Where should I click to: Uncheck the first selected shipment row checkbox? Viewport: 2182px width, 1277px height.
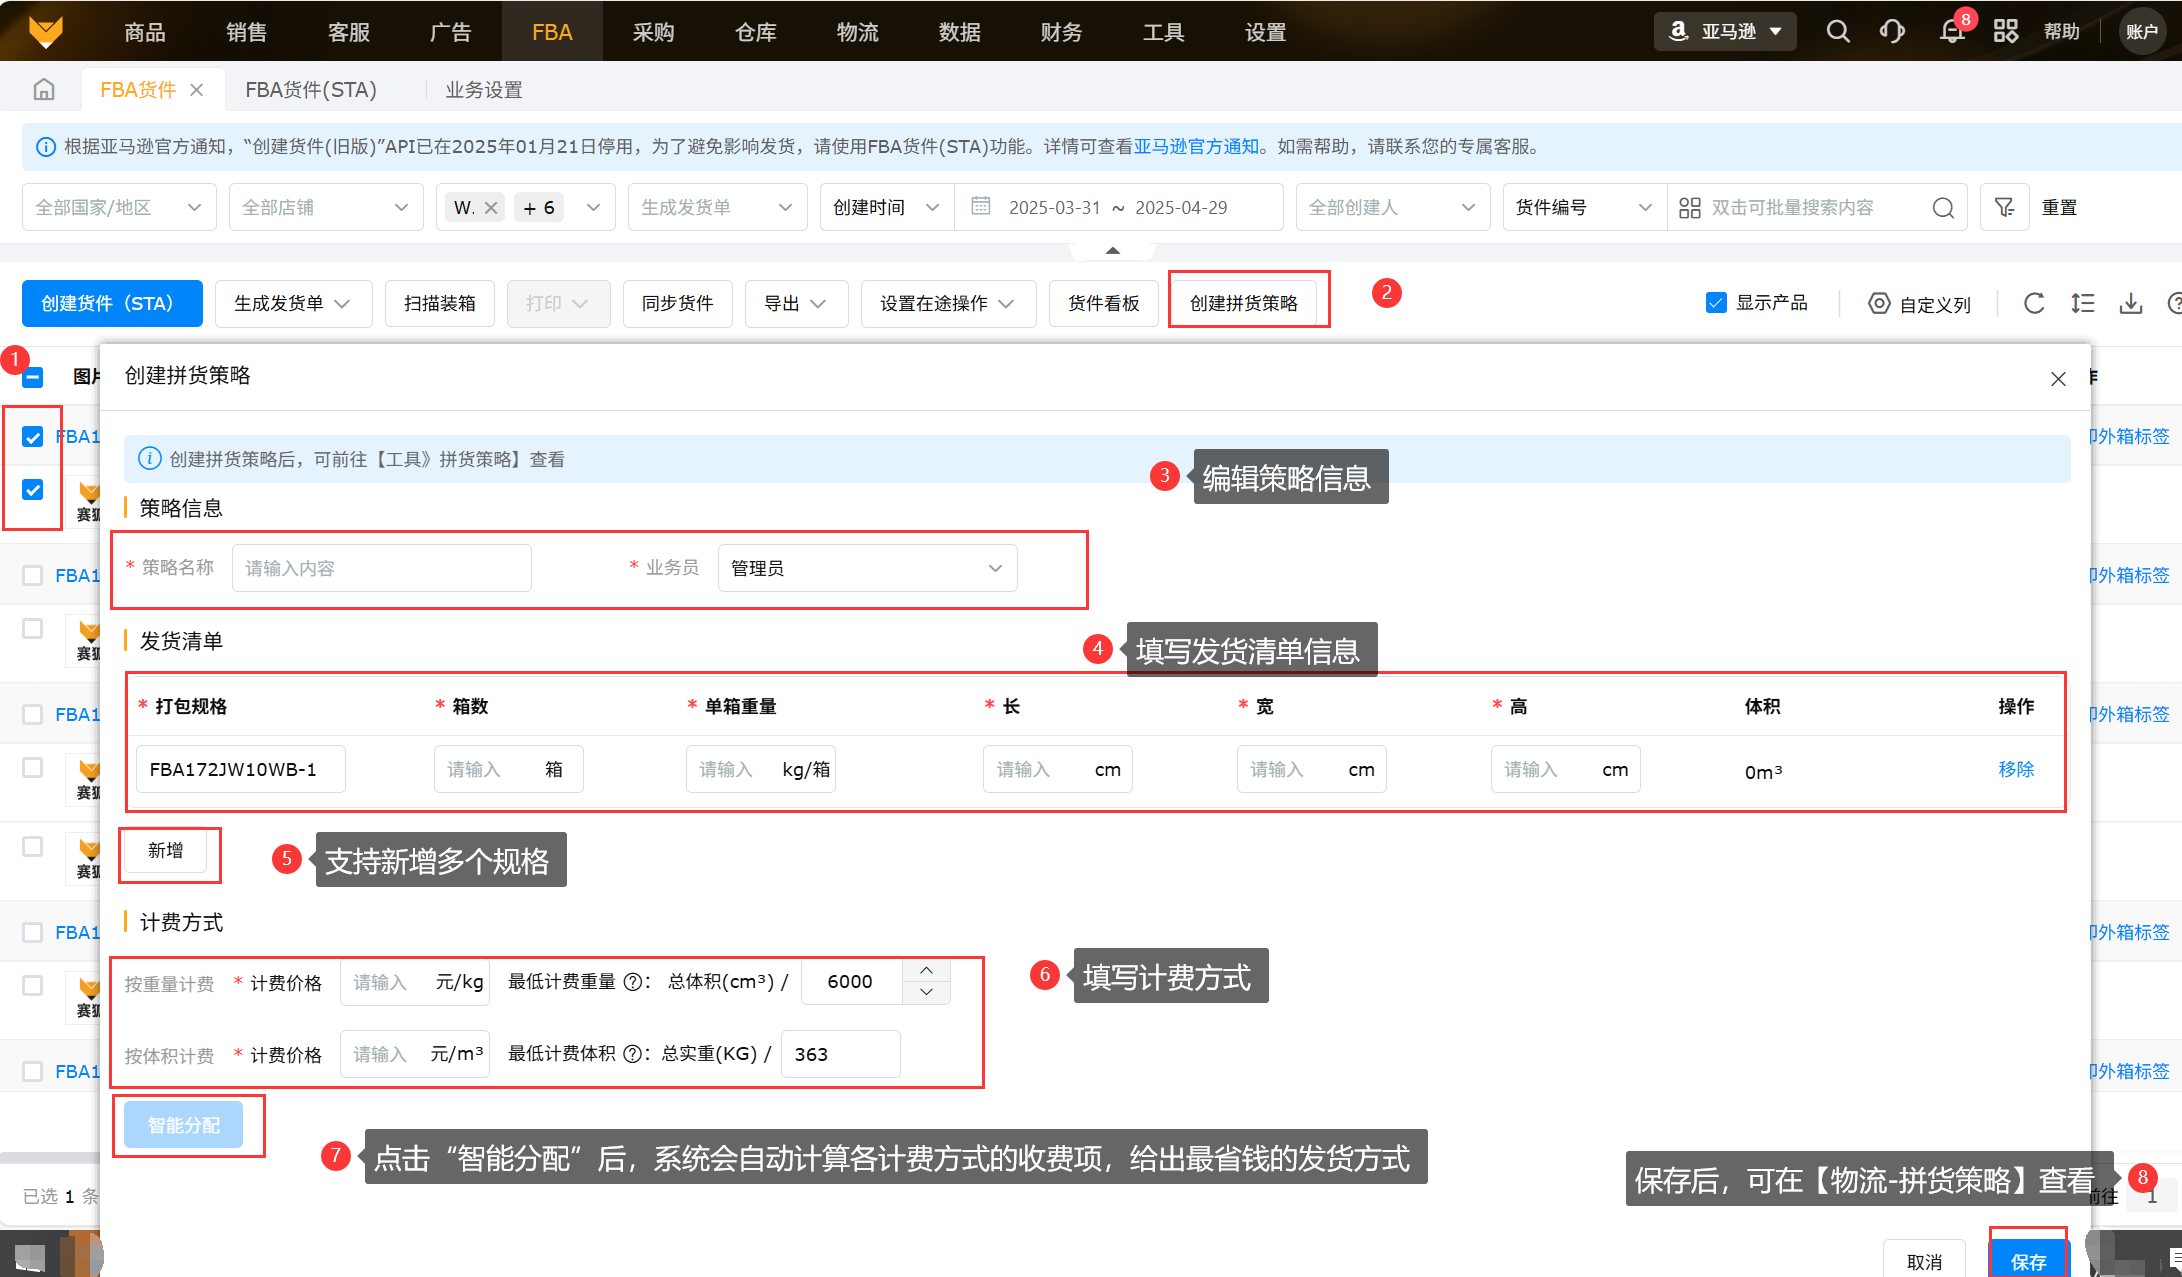click(x=33, y=437)
